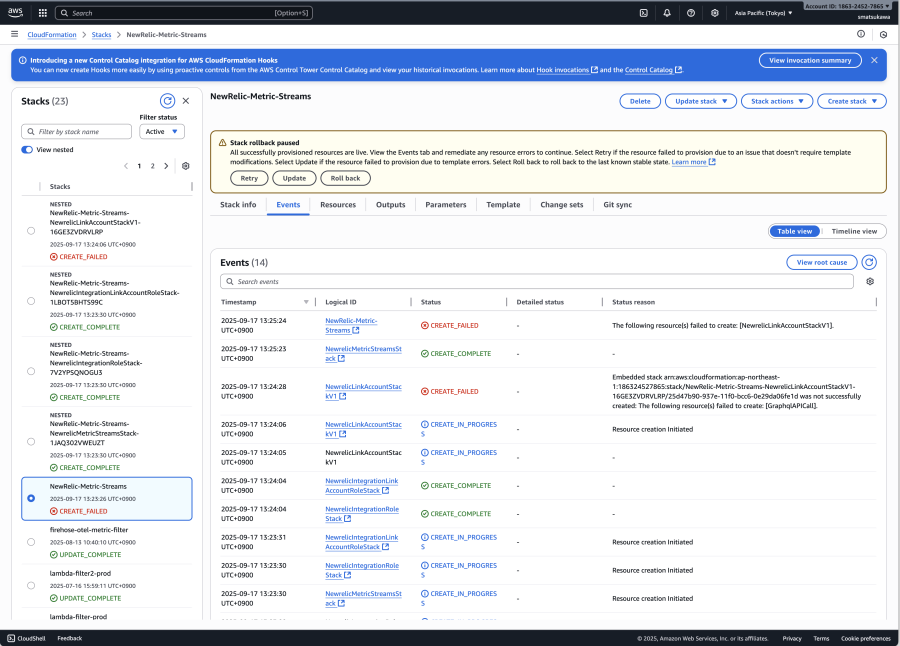Image resolution: width=900 pixels, height=646 pixels.
Task: Retry the paused stack rollback
Action: (249, 178)
